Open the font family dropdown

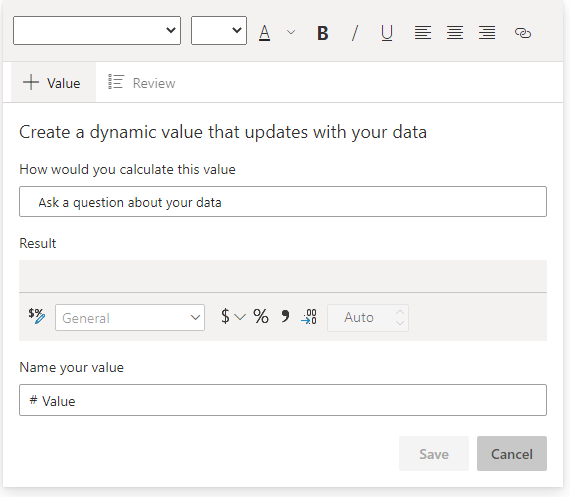click(x=97, y=31)
